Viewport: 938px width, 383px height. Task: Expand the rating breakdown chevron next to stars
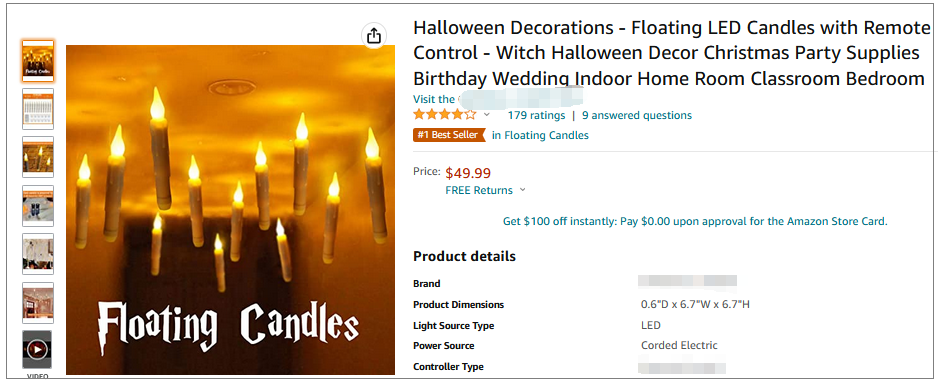486,115
